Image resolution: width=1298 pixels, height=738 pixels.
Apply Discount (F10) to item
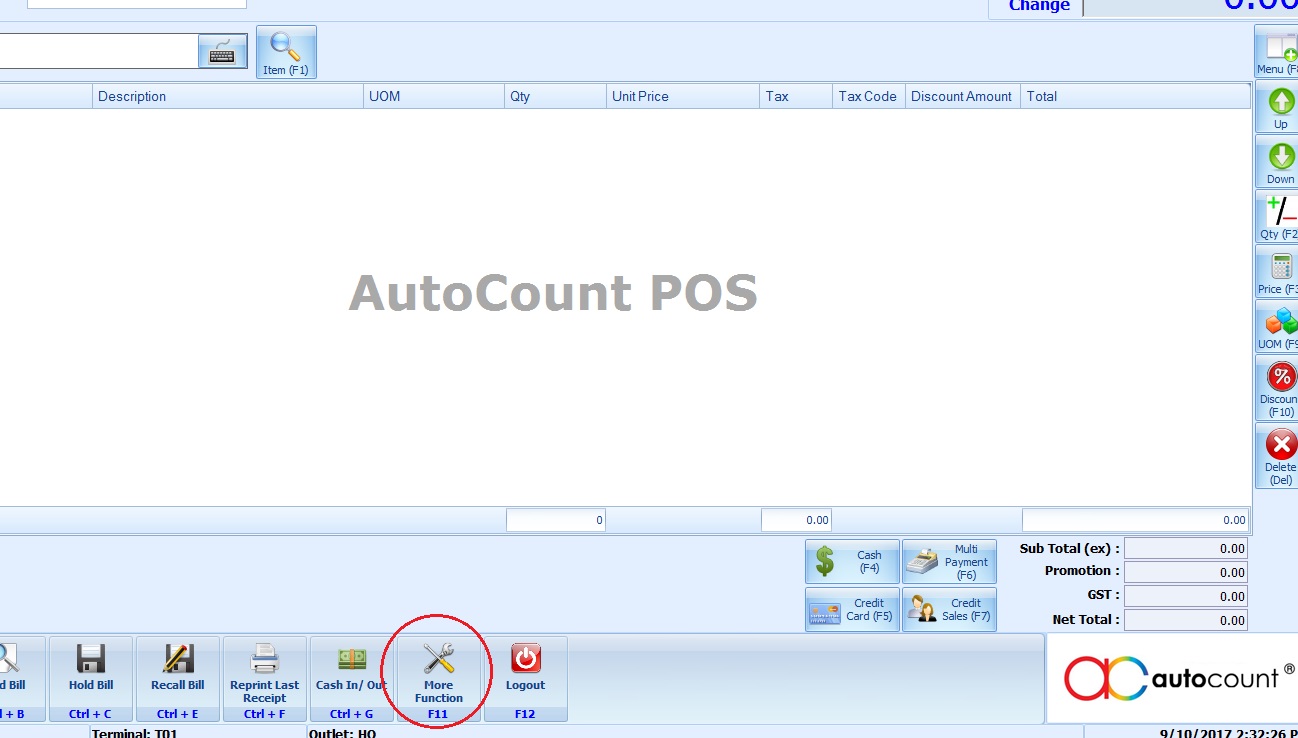click(1279, 388)
